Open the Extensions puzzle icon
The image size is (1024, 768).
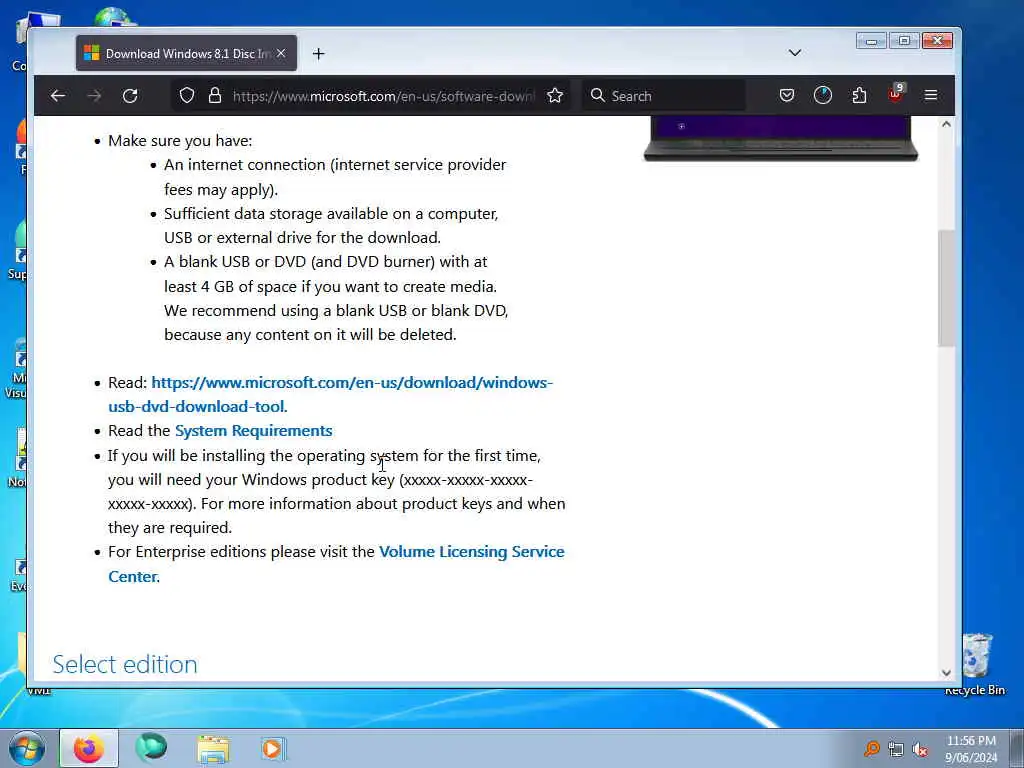[x=859, y=96]
